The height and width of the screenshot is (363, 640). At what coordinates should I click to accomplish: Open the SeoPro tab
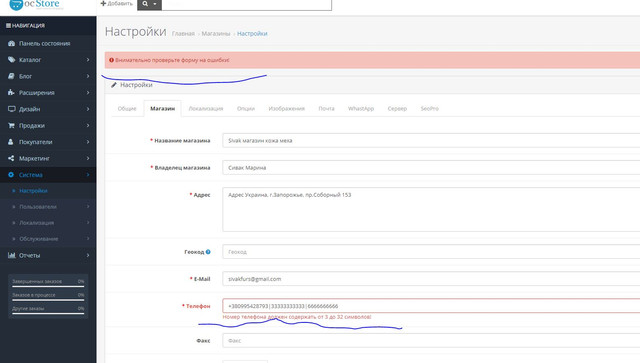[429, 109]
